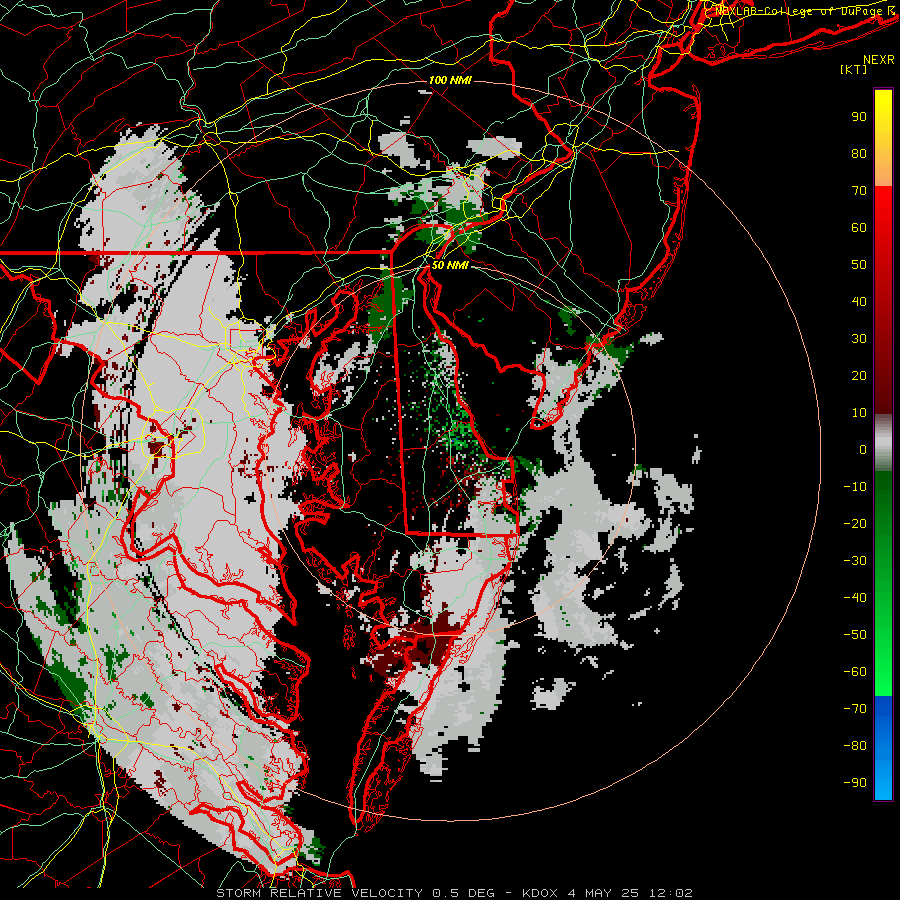Click the -40 value on velocity scale

tap(855, 598)
